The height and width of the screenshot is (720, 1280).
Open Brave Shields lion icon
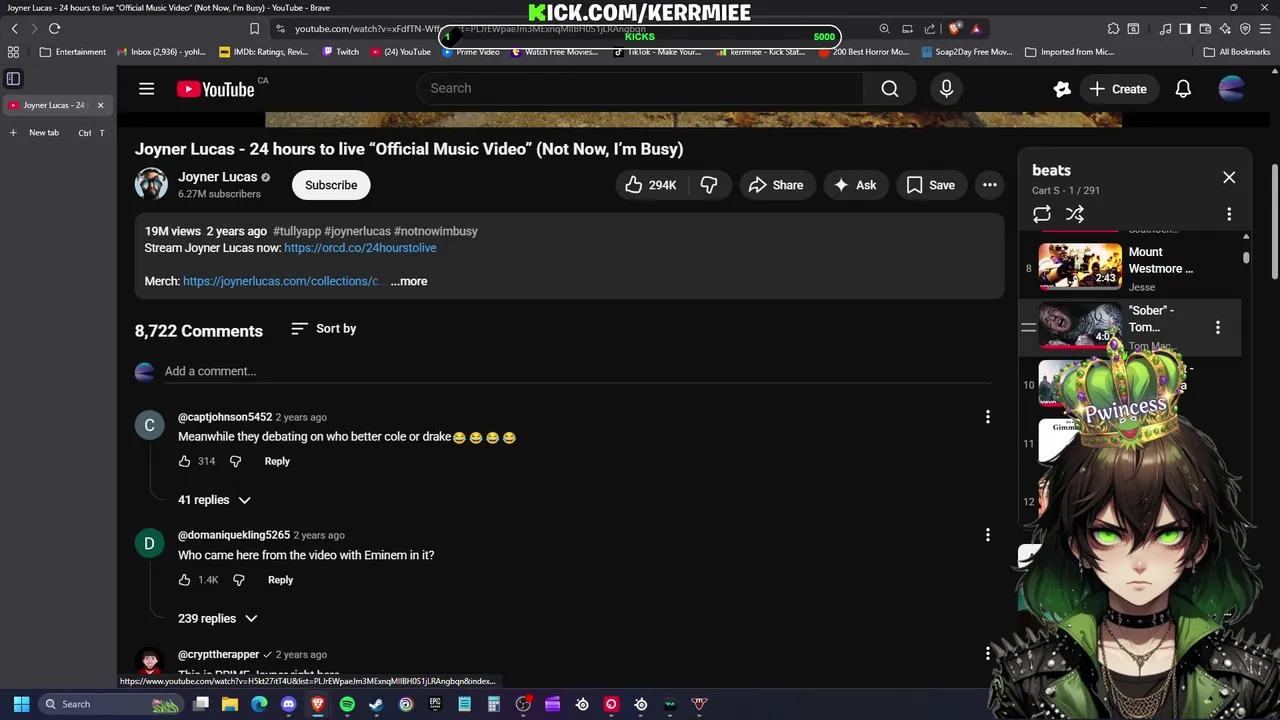tap(955, 29)
